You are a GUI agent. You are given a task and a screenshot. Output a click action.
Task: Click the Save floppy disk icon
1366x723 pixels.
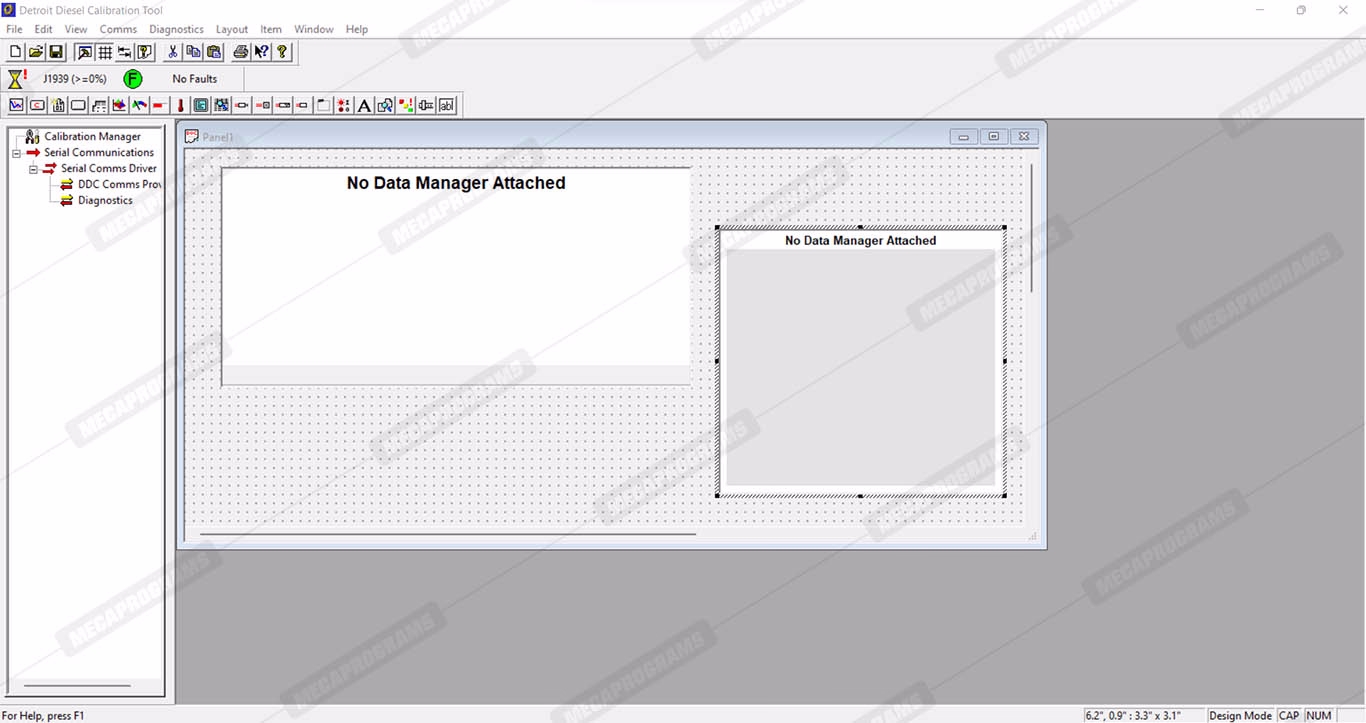tap(56, 52)
